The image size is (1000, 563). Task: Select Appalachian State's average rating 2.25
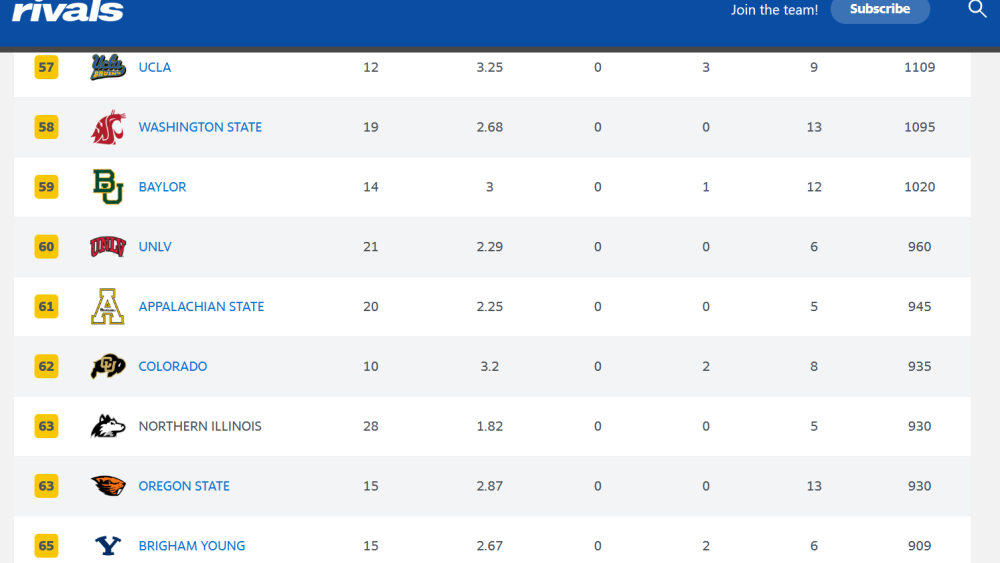[490, 307]
